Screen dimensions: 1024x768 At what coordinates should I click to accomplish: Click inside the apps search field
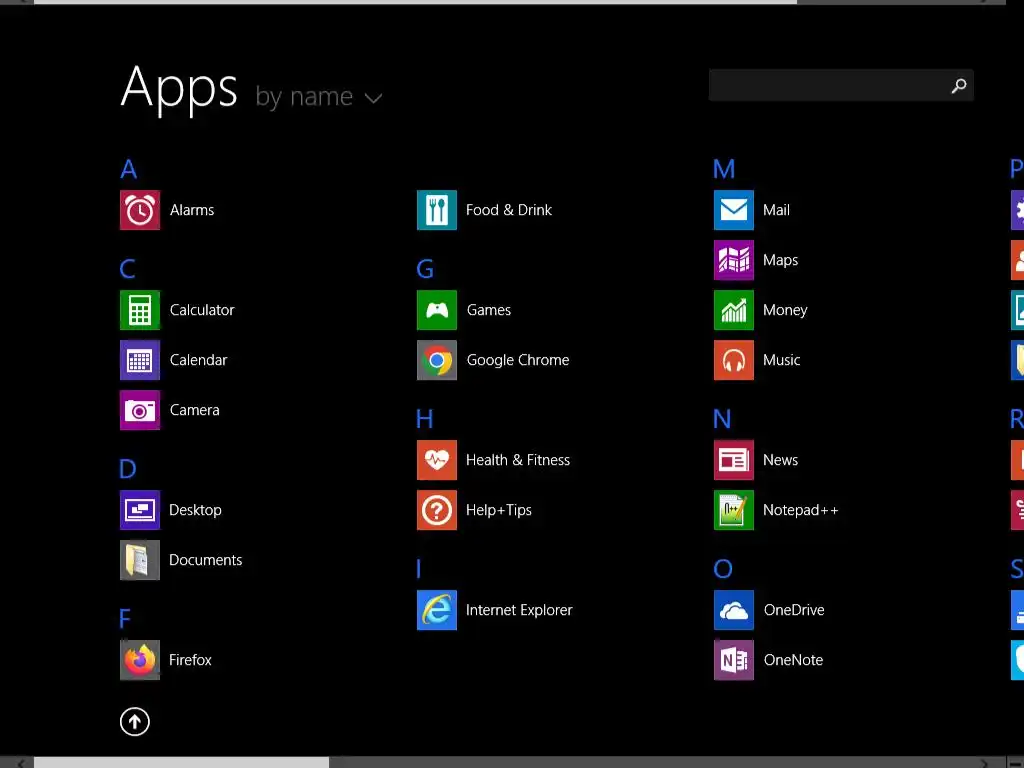(841, 85)
